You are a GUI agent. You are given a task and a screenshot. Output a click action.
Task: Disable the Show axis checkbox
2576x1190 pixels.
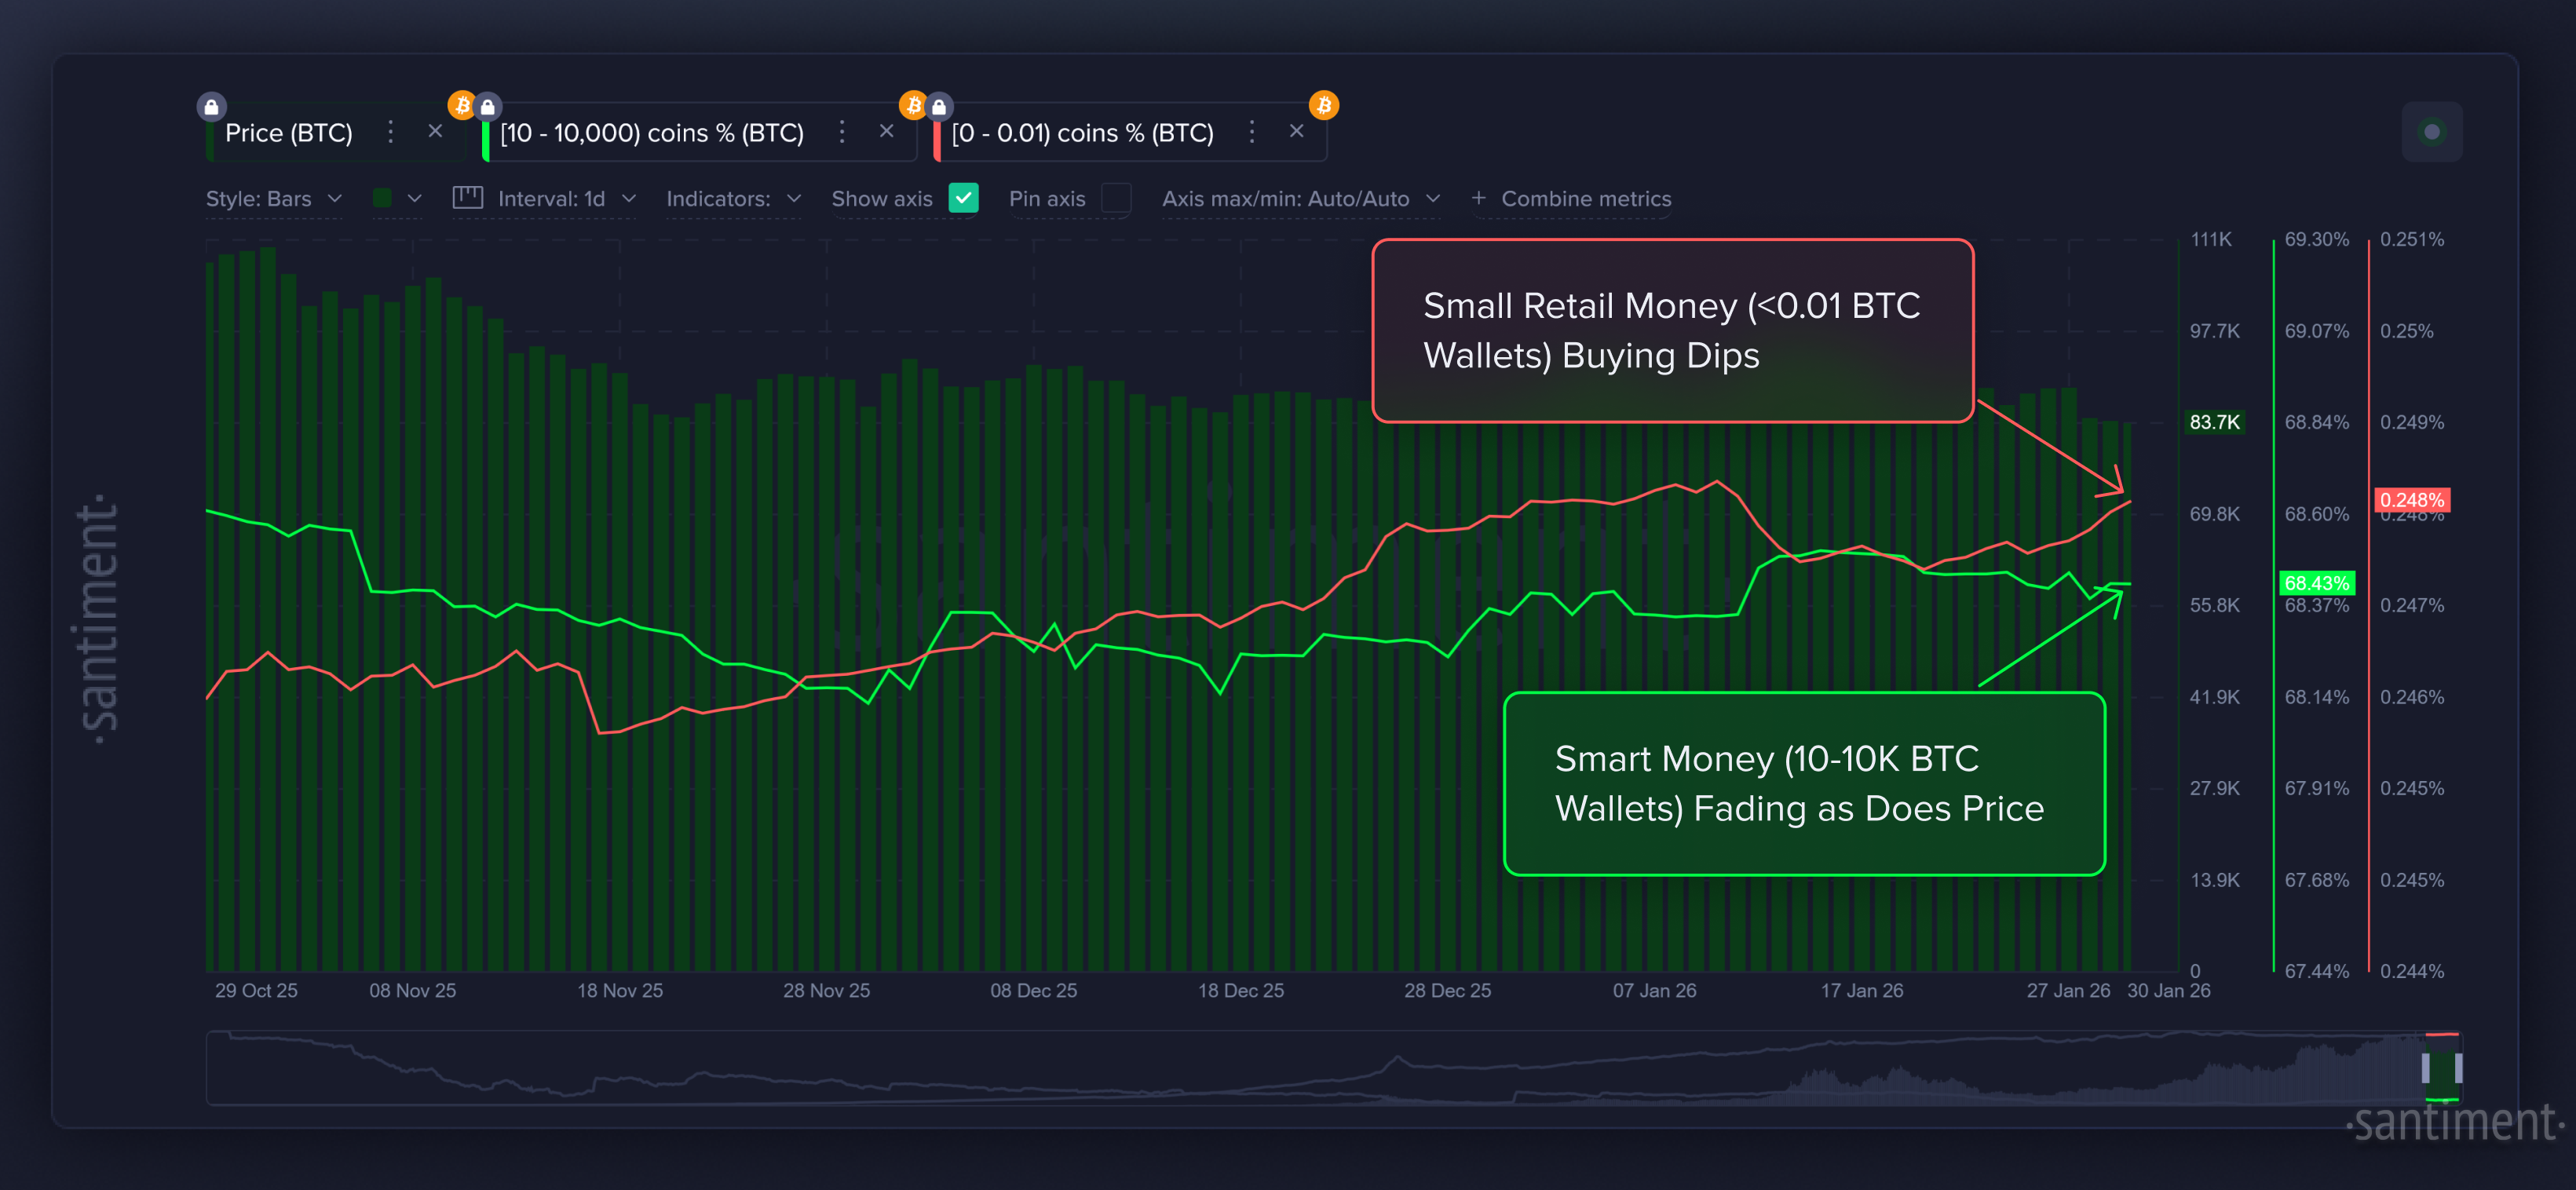pyautogui.click(x=963, y=198)
